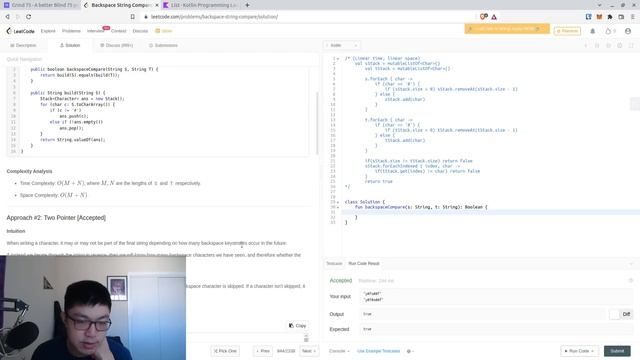Click the LeetCode logo

click(x=20, y=31)
